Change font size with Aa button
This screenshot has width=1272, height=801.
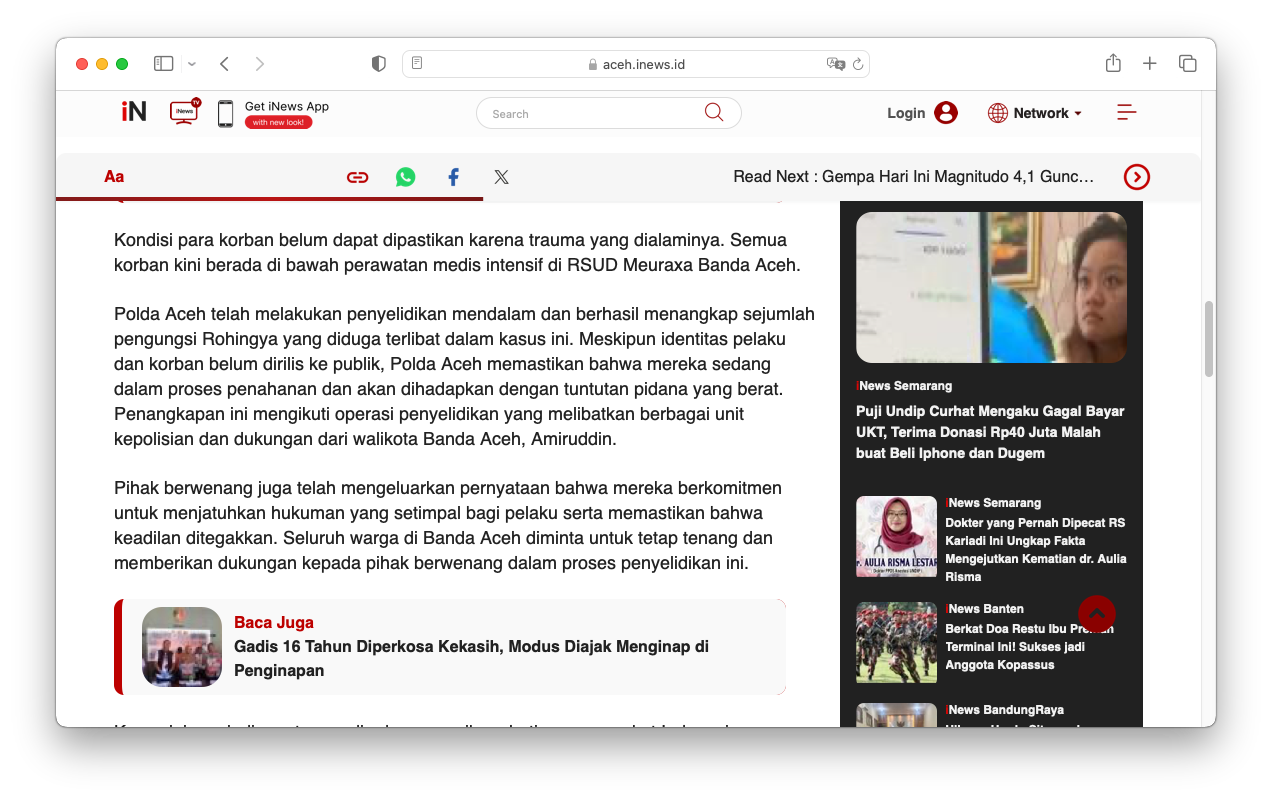[x=114, y=176]
